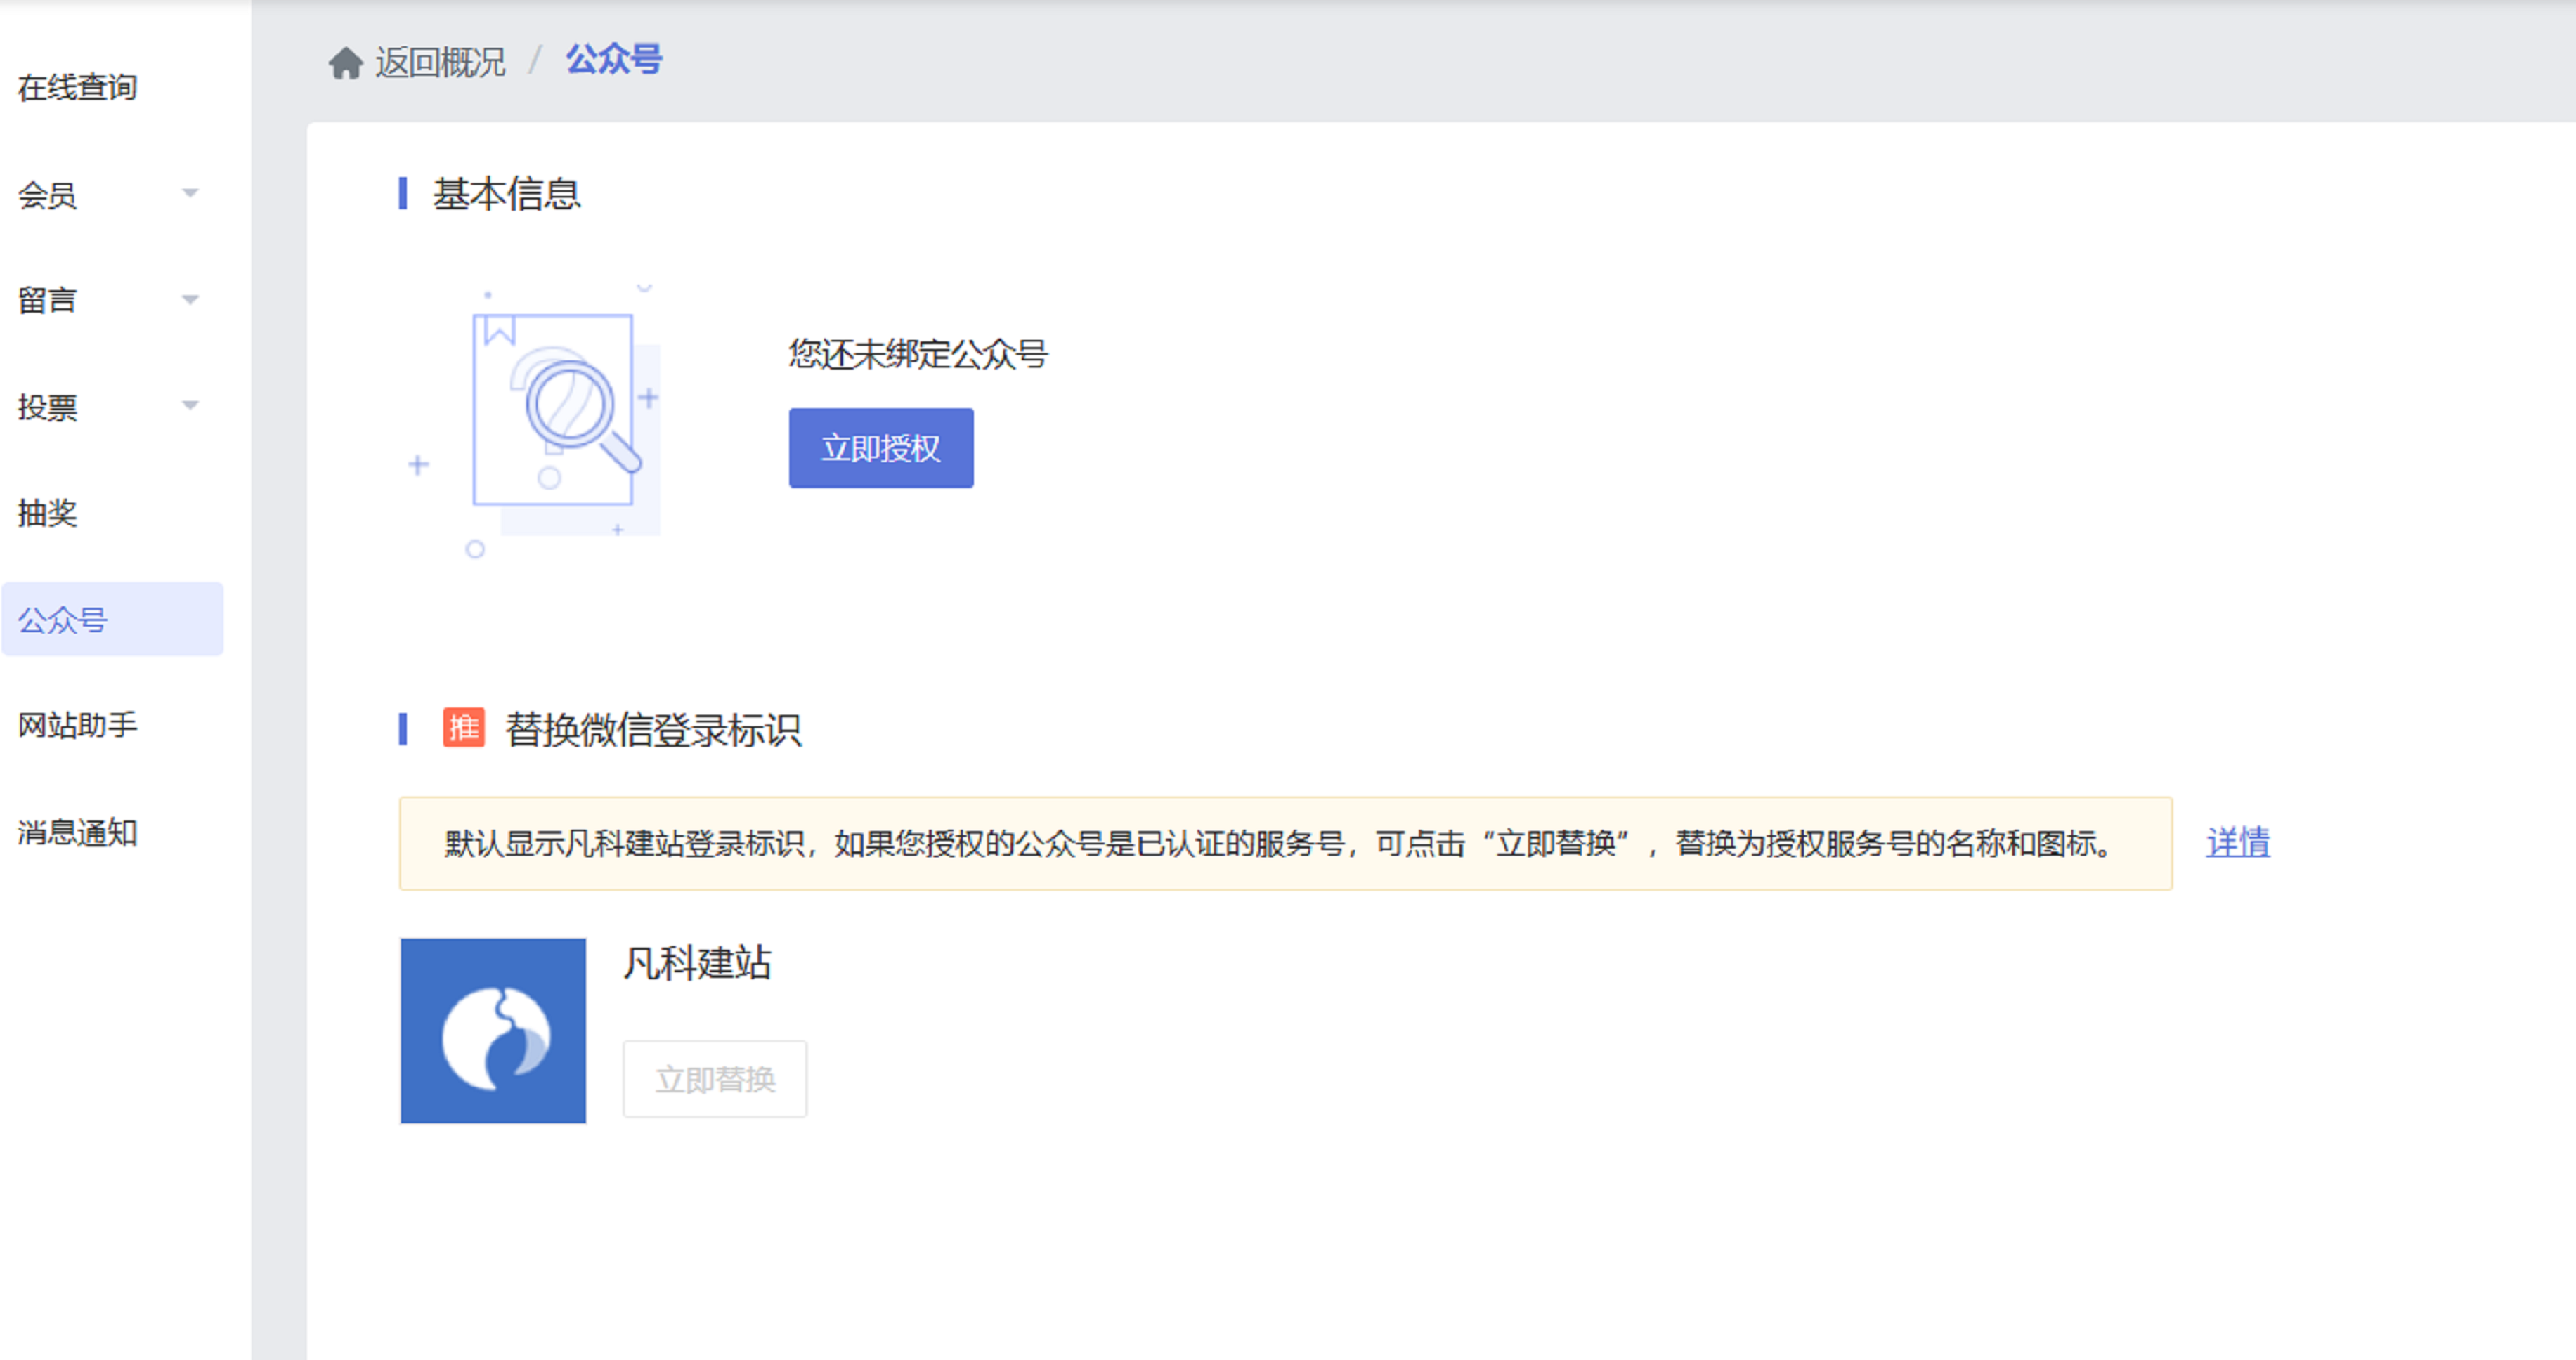
Task: Open 在线查询 in the sidebar
Action: pyautogui.click(x=77, y=88)
